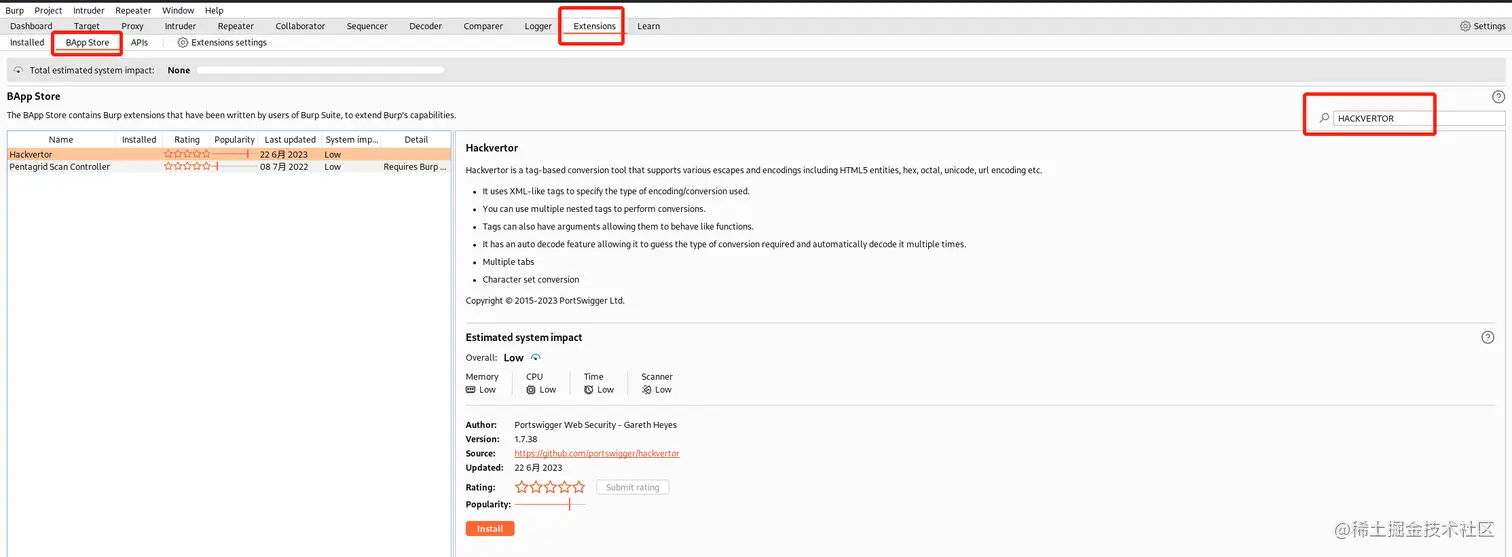Click the Extensions settings gear icon
The image size is (1512, 557).
coord(182,43)
